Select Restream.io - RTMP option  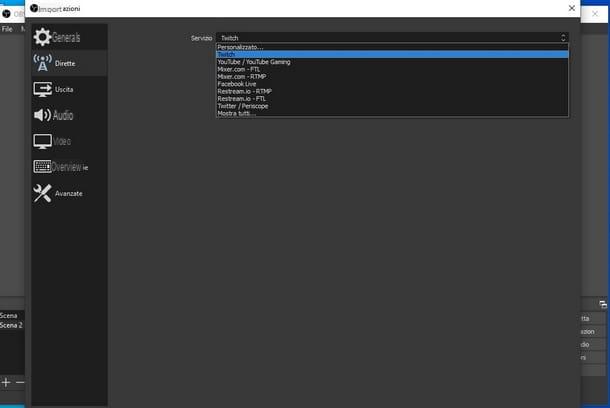tap(392, 91)
